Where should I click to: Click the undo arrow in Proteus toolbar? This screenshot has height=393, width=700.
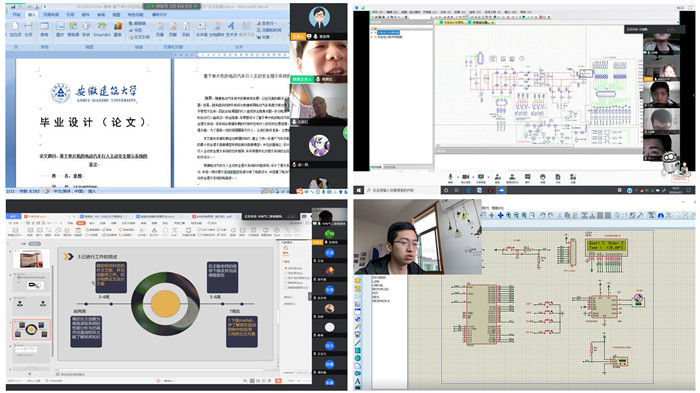(542, 215)
